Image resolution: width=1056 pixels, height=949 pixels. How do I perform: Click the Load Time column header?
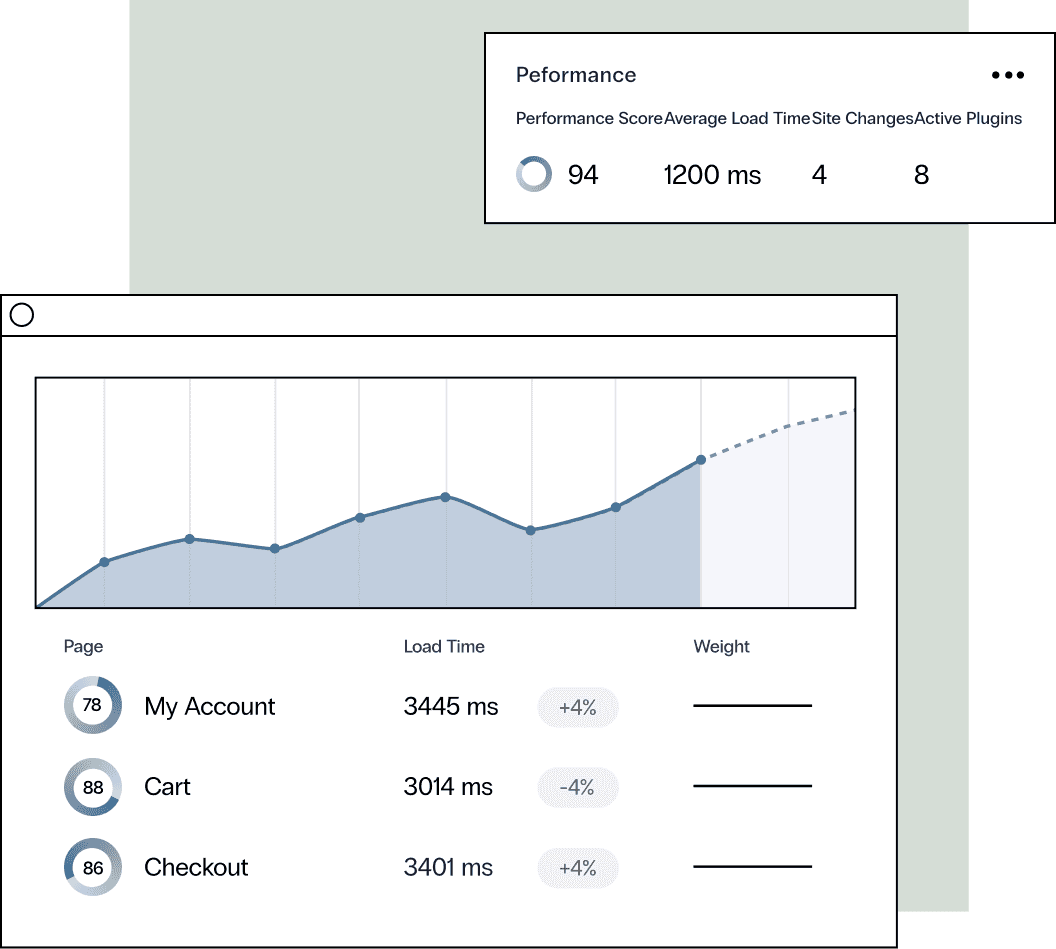point(444,647)
